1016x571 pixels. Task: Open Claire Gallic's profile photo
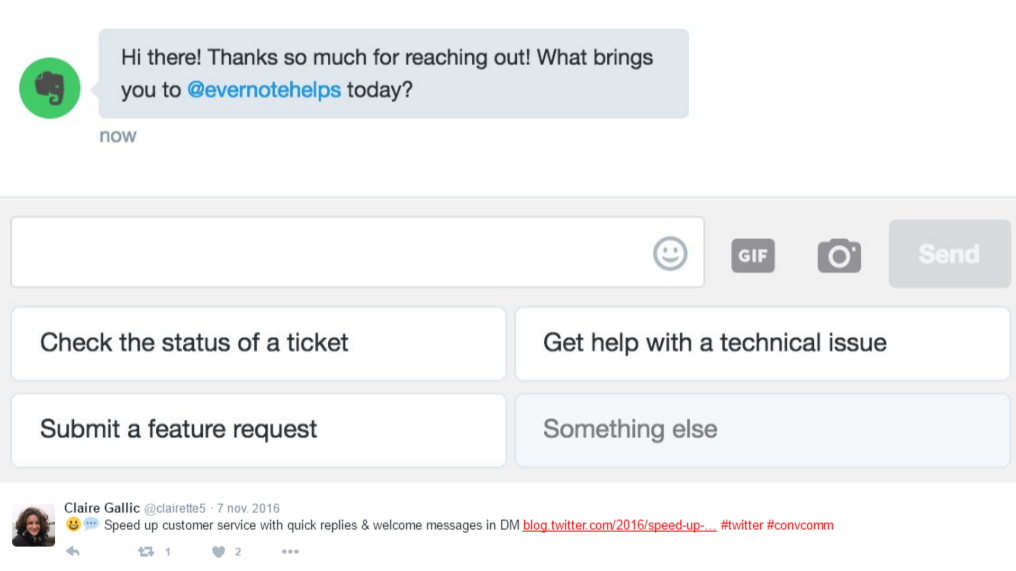point(33,525)
